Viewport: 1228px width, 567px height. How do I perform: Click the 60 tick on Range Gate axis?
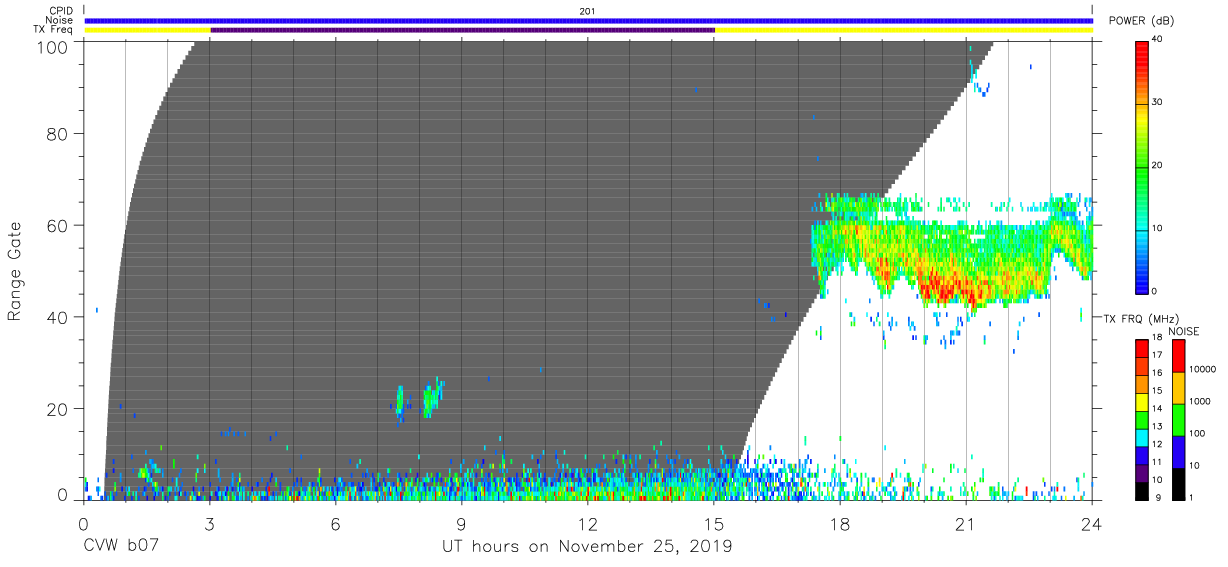58,225
